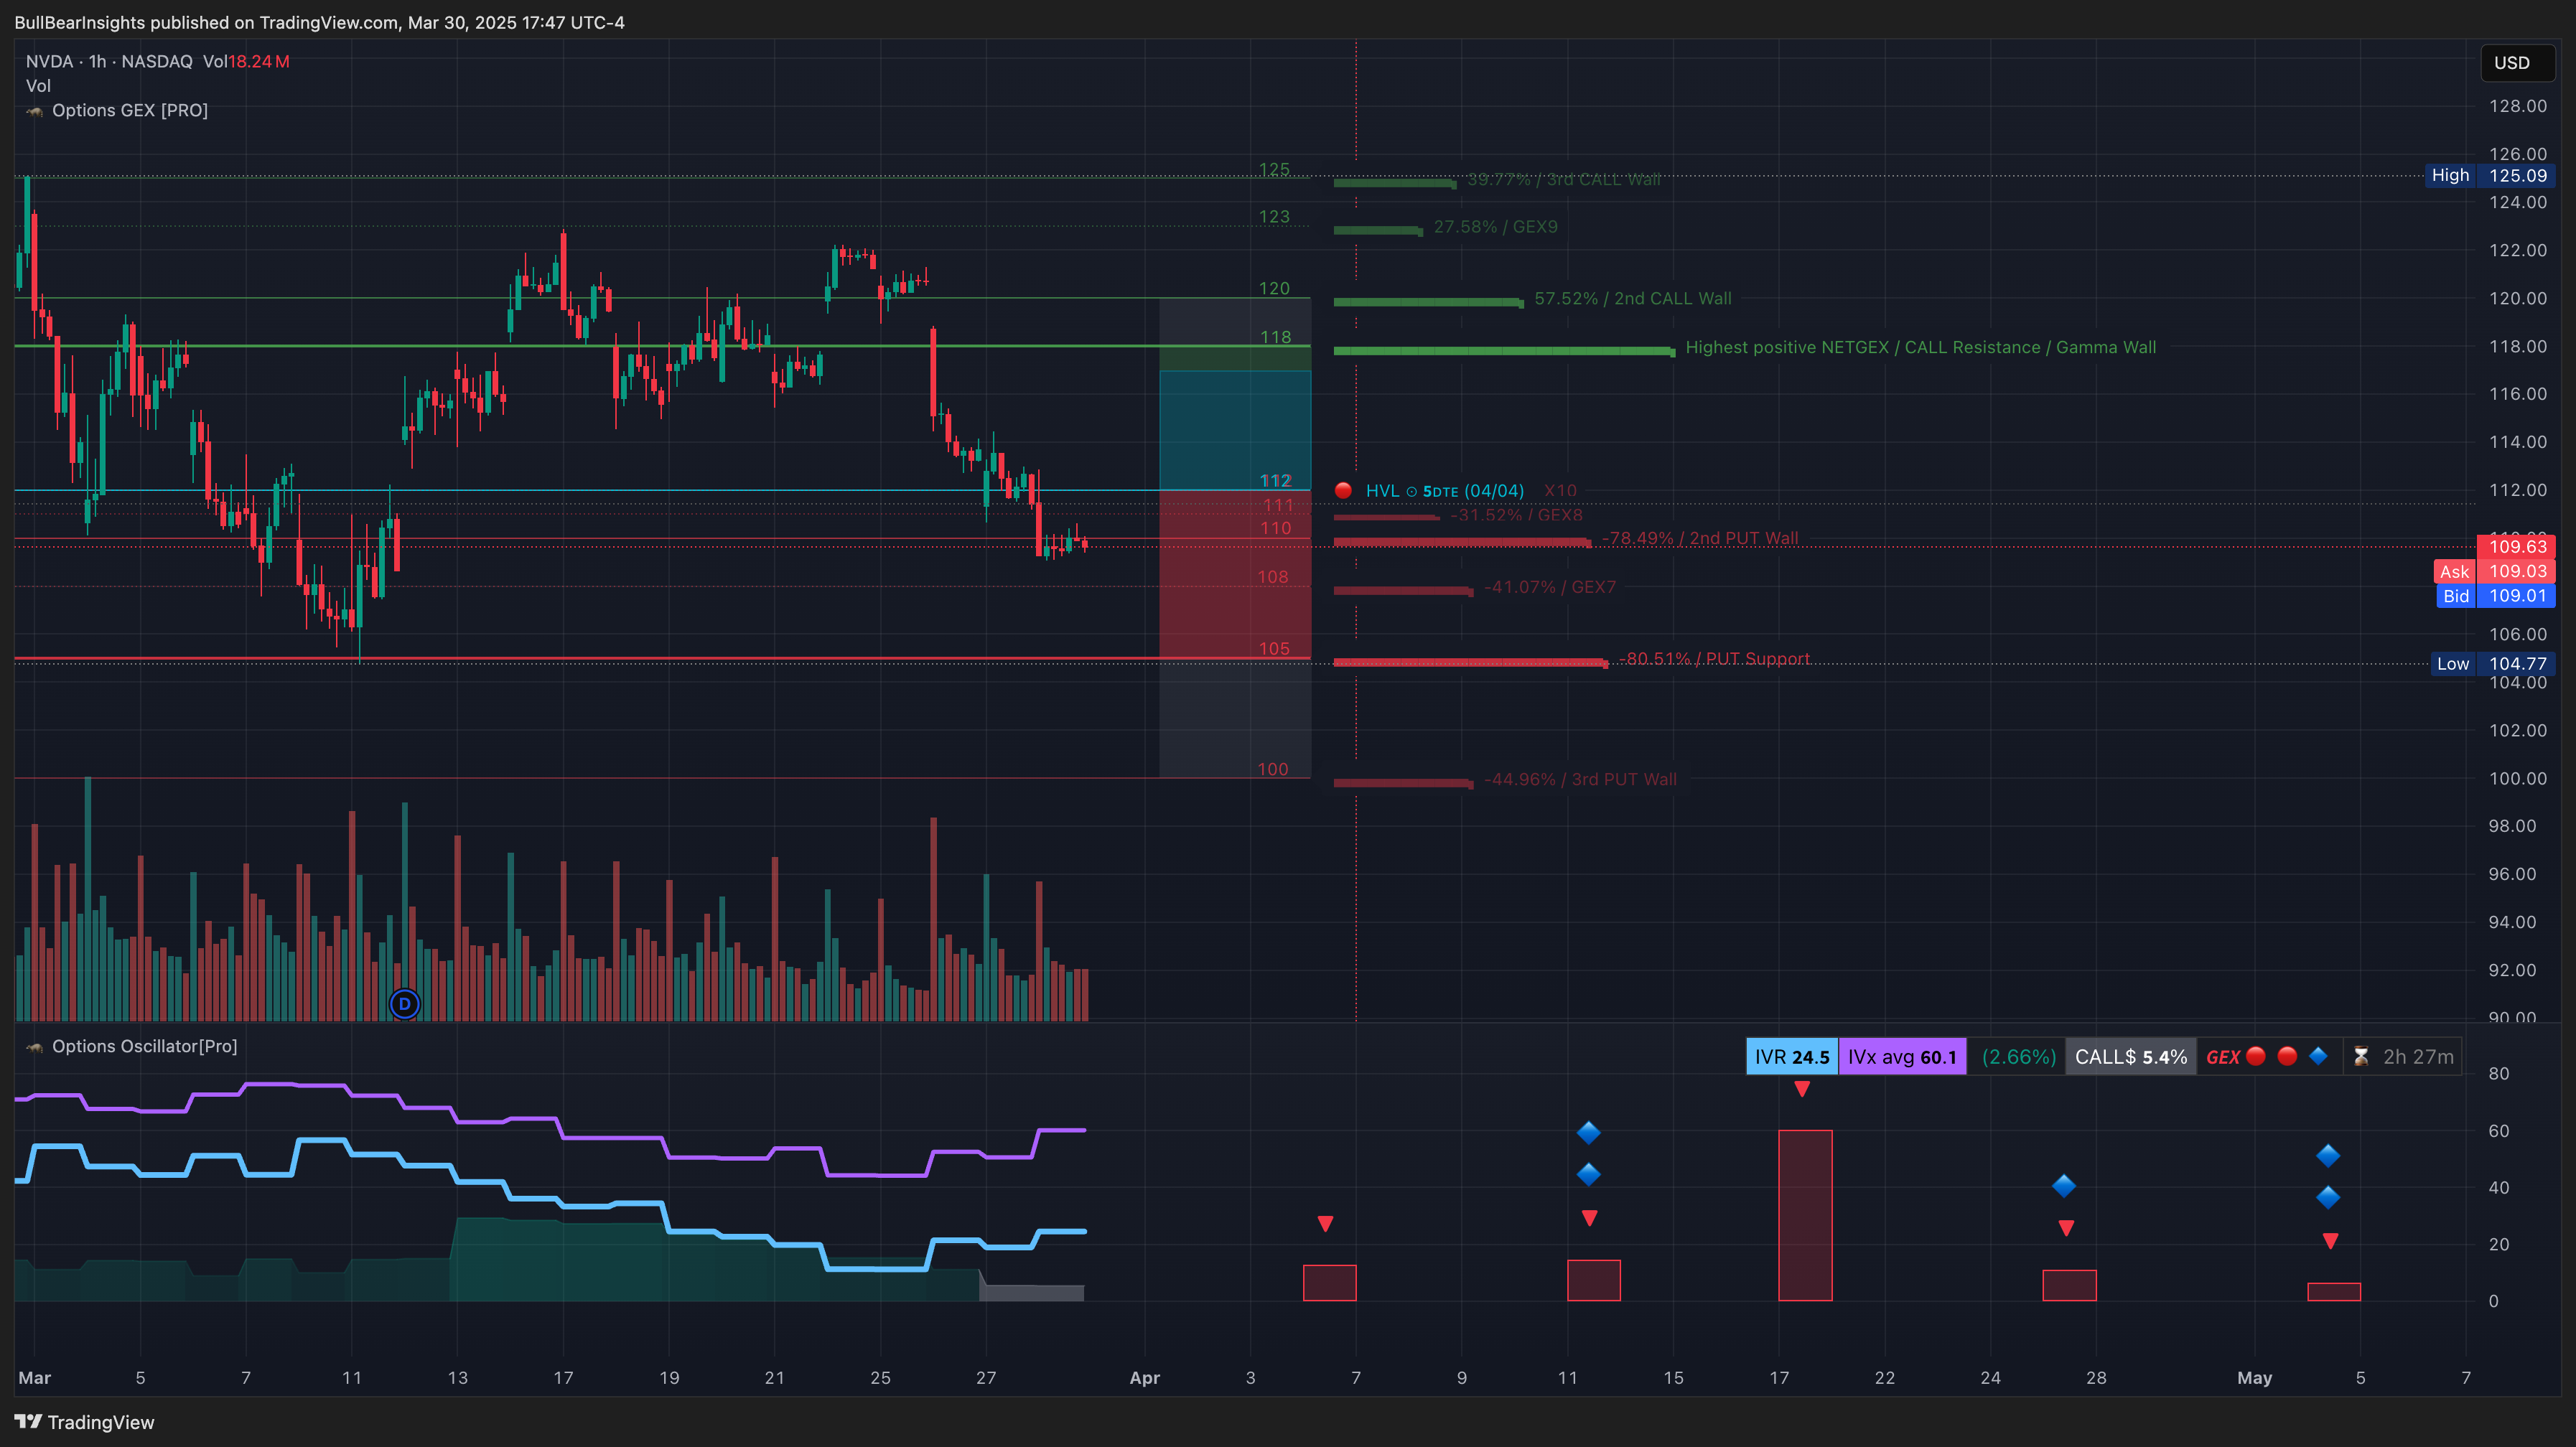This screenshot has width=2576, height=1447.
Task: Select the tallest red expiry bar
Action: click(x=1805, y=1215)
